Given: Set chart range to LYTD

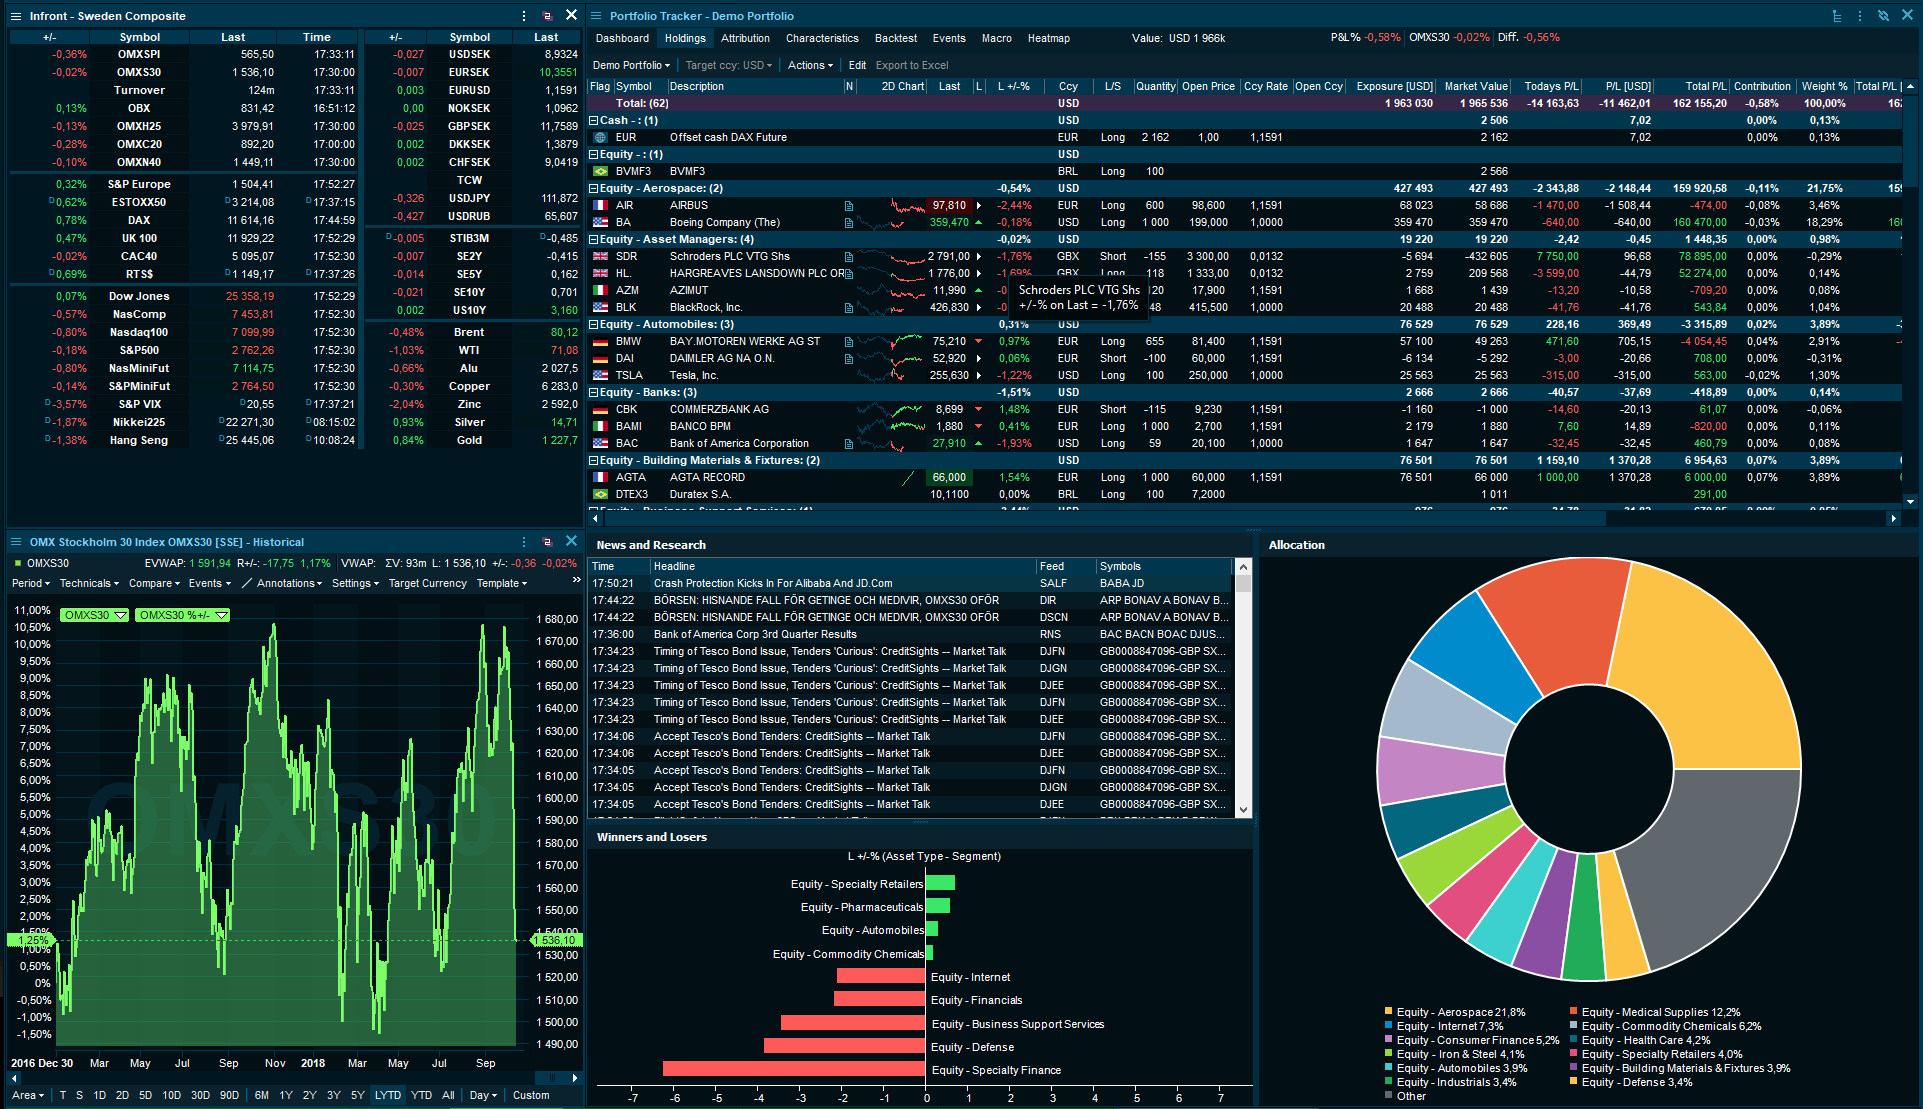Looking at the screenshot, I should (x=388, y=1095).
